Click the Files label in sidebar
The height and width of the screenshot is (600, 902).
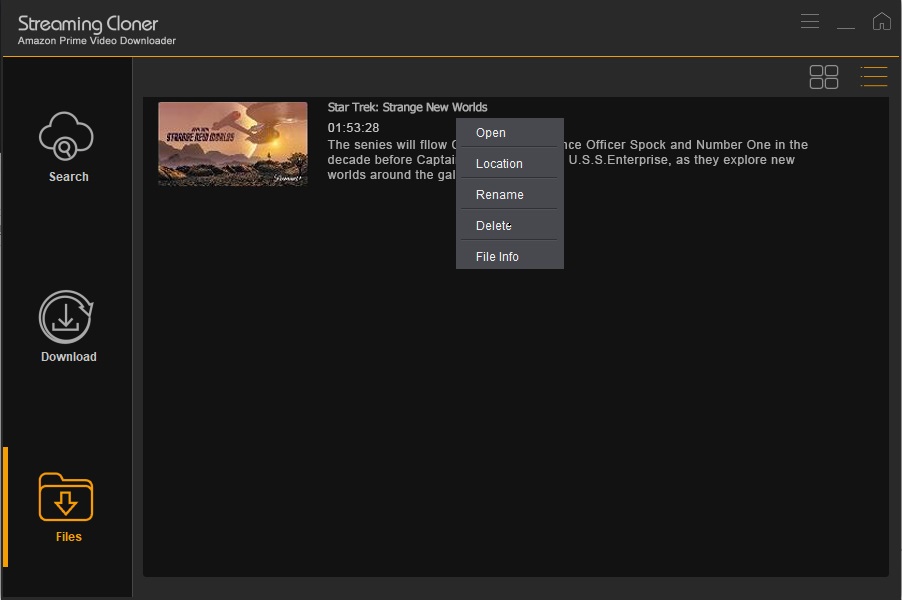tap(68, 537)
